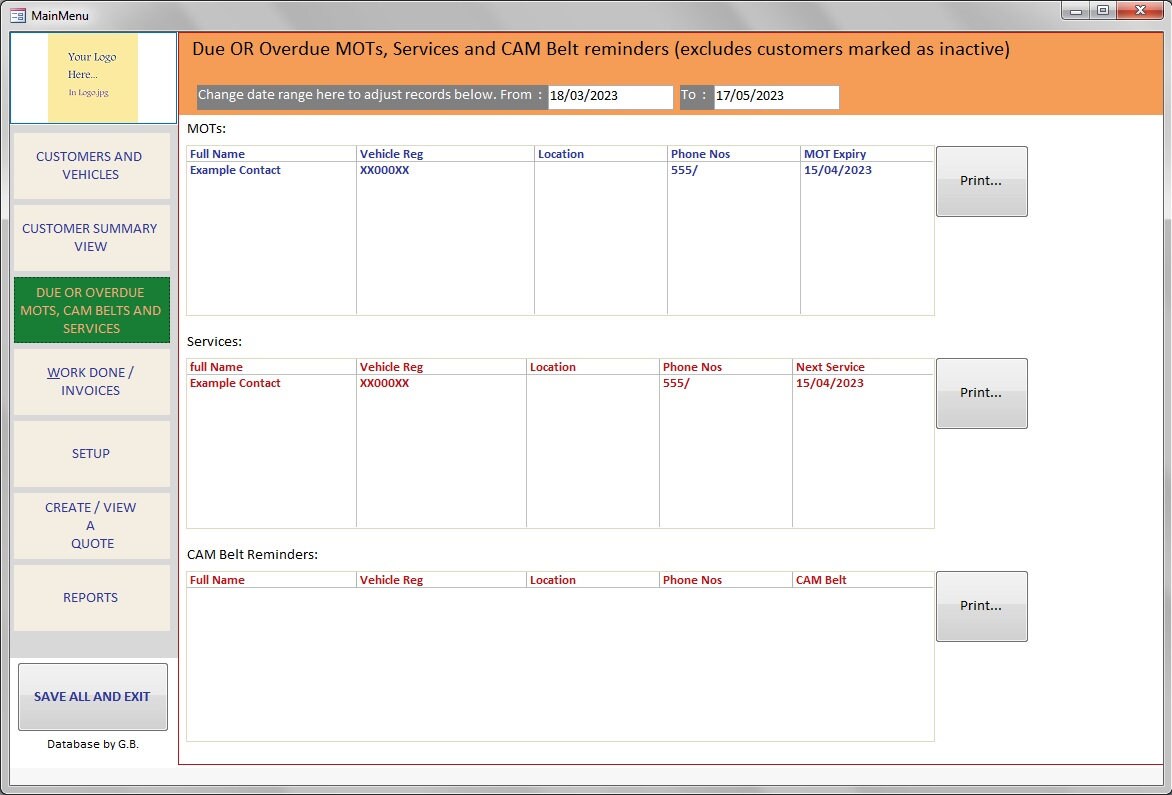Image resolution: width=1172 pixels, height=795 pixels.
Task: Print the Services list
Action: (981, 392)
